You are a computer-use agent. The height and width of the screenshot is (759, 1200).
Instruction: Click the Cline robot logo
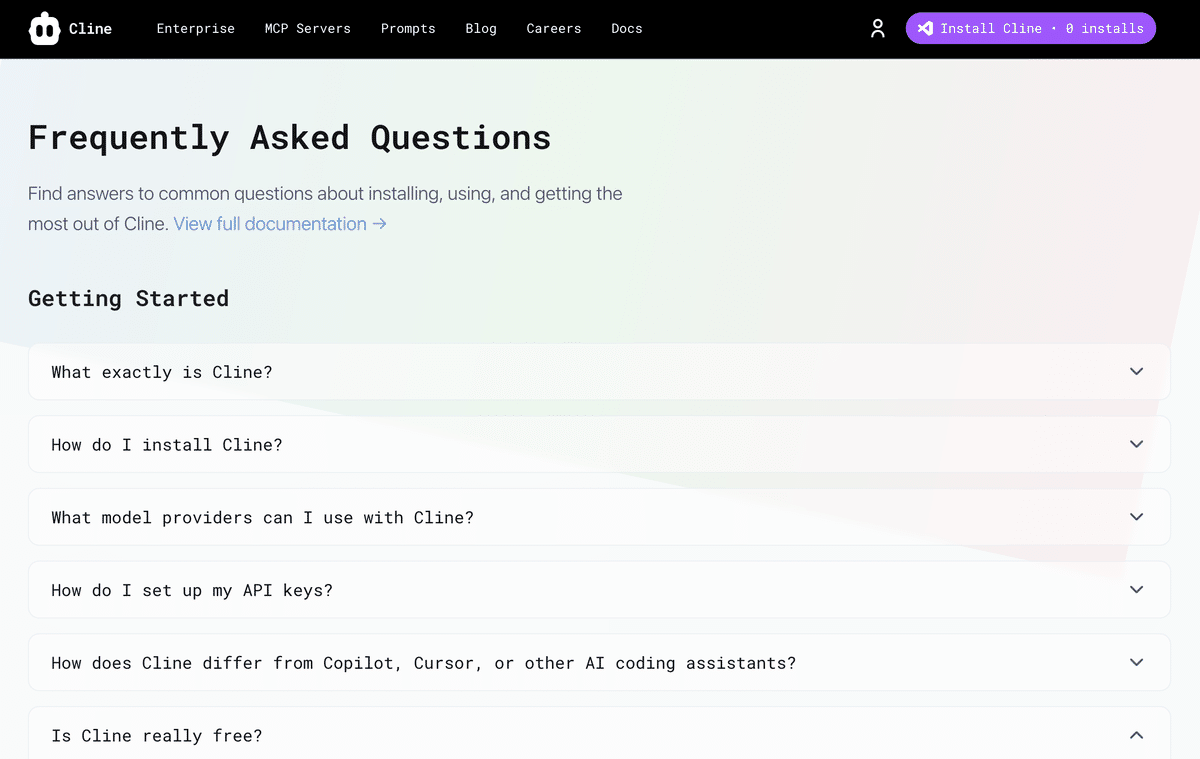pyautogui.click(x=44, y=28)
